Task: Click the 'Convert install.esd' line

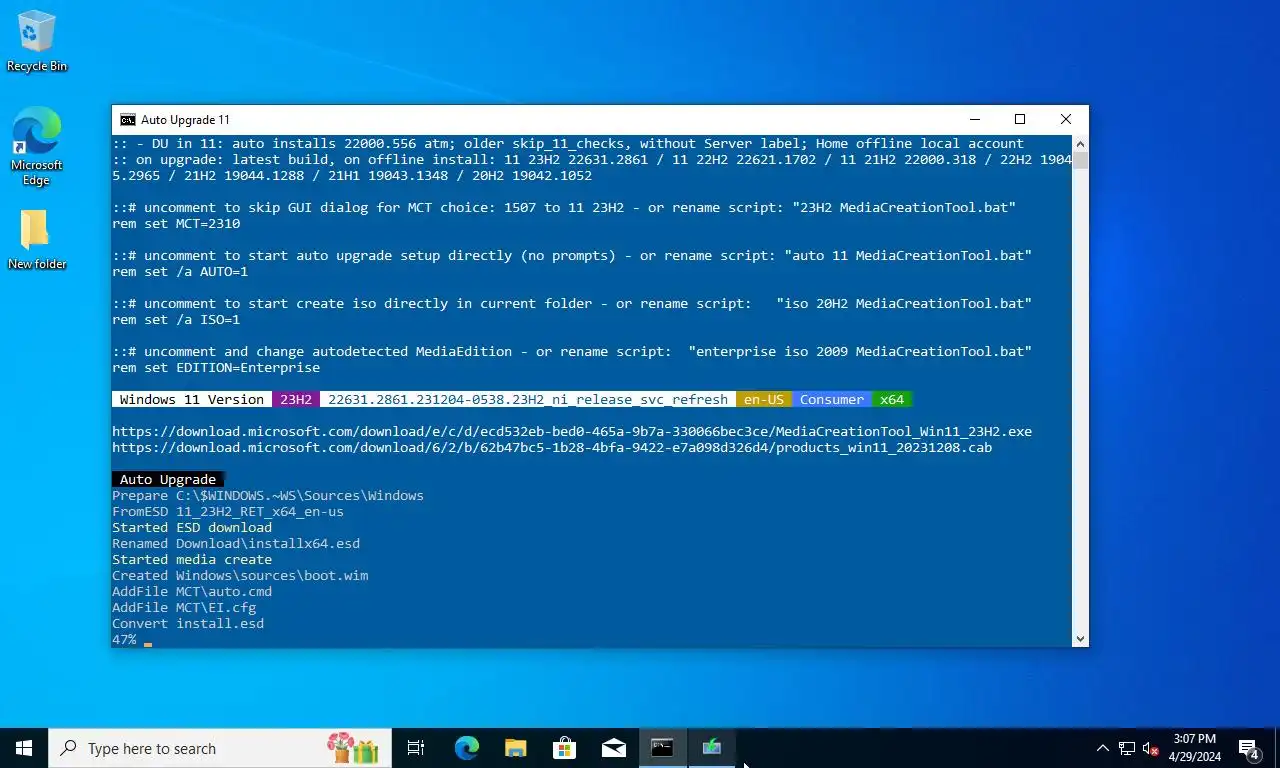Action: coord(188,623)
